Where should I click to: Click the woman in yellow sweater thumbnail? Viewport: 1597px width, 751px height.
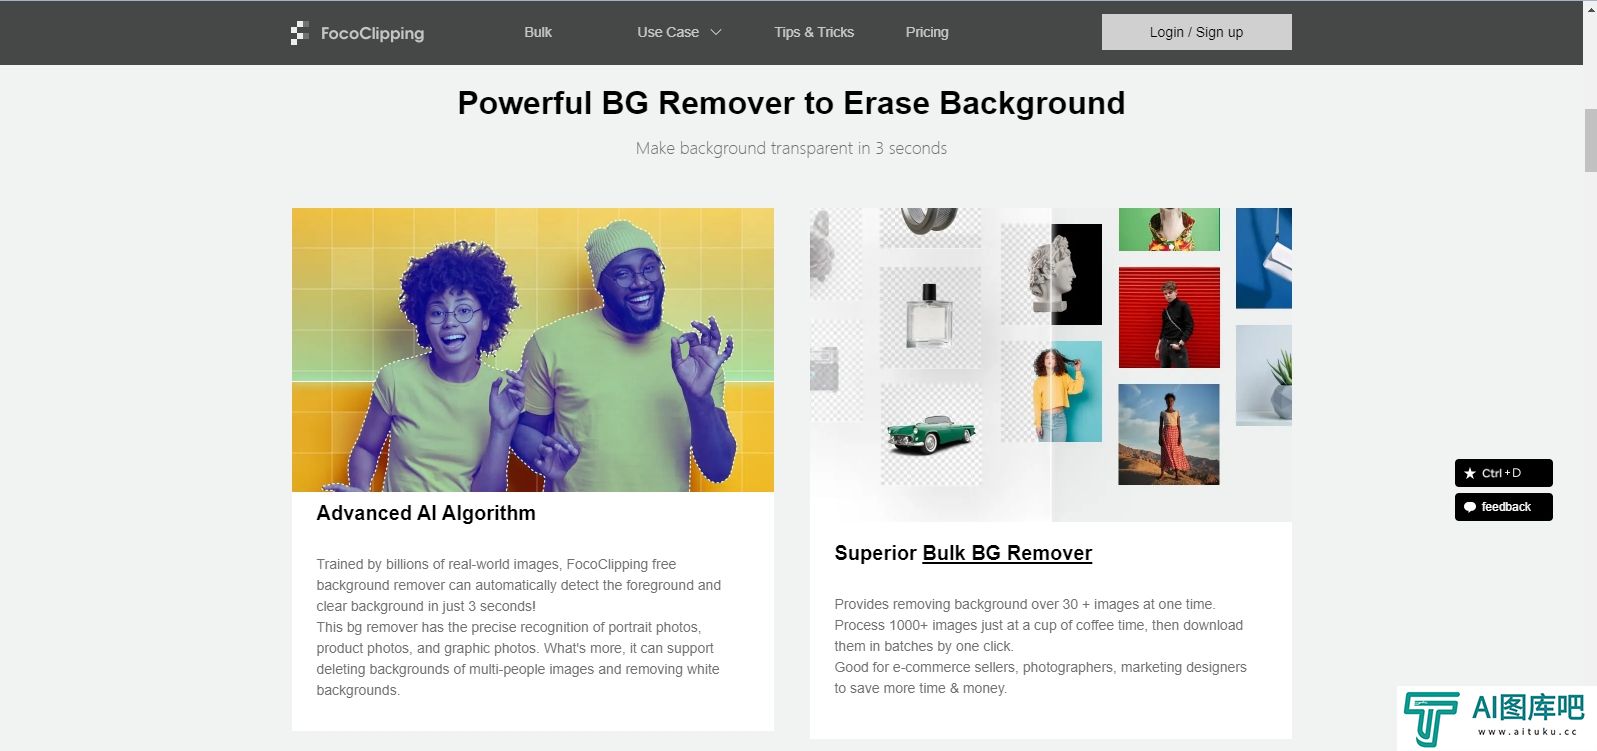point(1051,391)
